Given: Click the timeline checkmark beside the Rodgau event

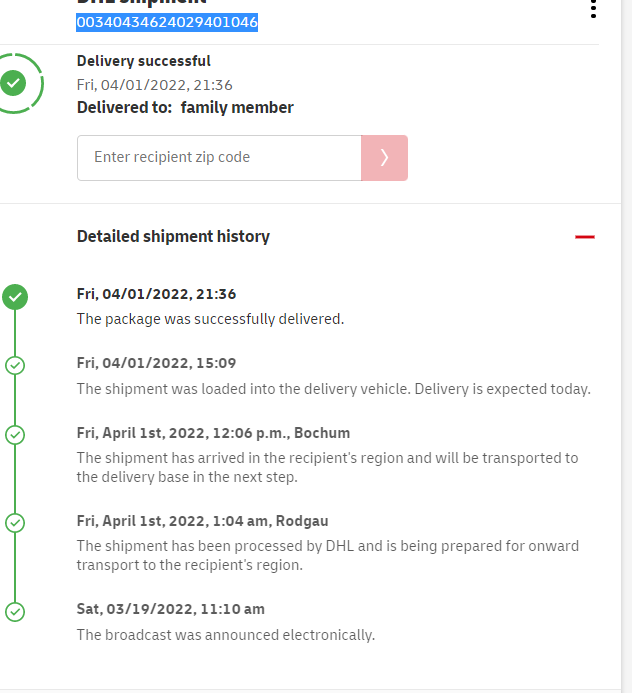Looking at the screenshot, I should pos(15,522).
